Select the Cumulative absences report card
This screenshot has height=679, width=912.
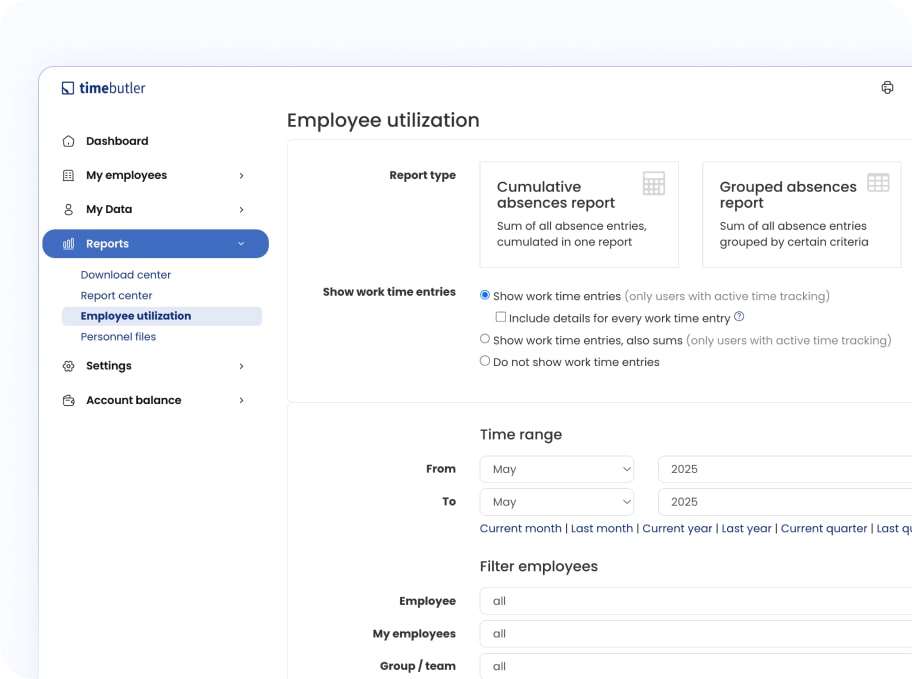pyautogui.click(x=579, y=215)
